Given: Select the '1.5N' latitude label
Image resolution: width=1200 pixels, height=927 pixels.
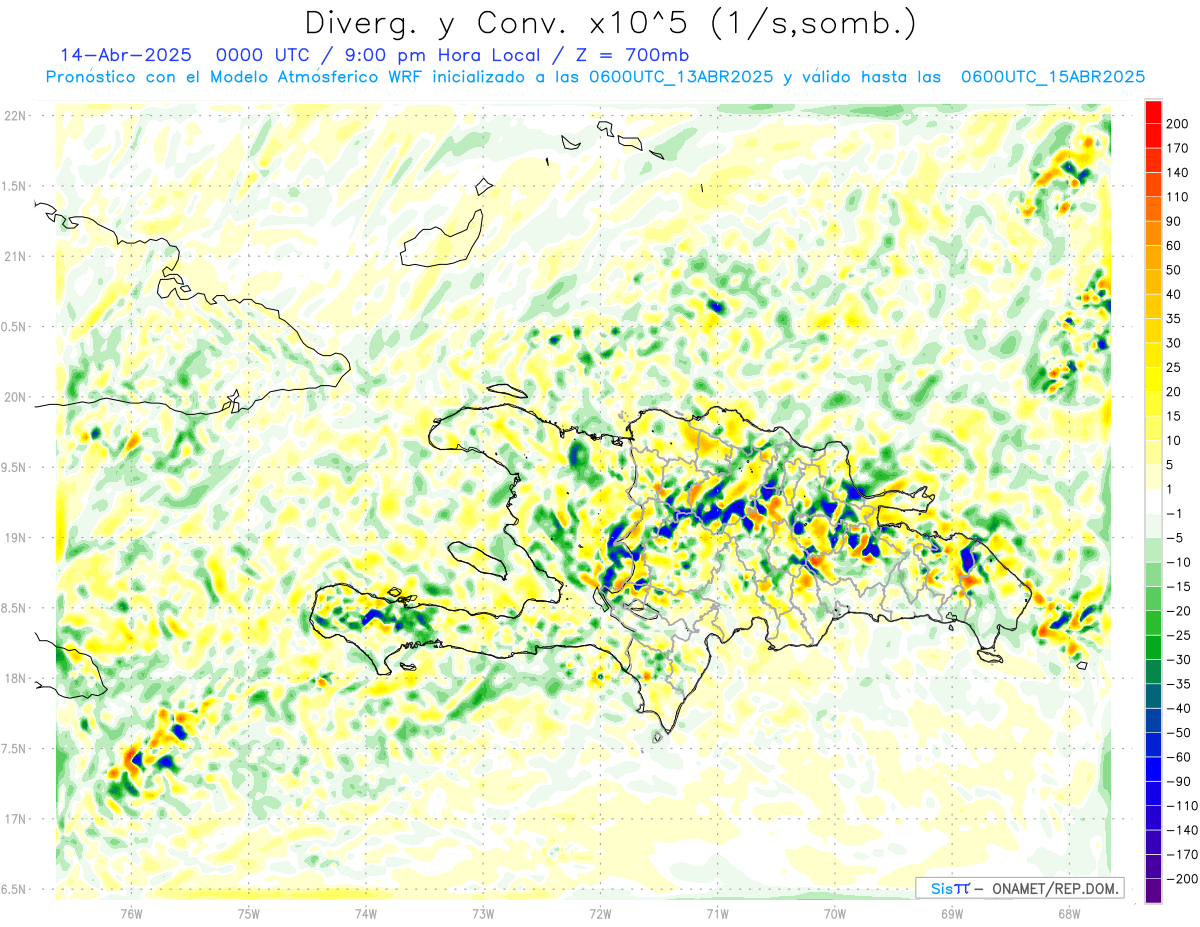Looking at the screenshot, I should click(x=14, y=186).
